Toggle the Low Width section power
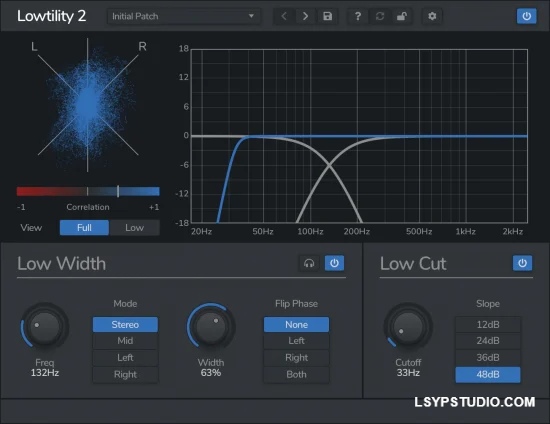Viewport: 550px width, 424px height. (x=334, y=263)
